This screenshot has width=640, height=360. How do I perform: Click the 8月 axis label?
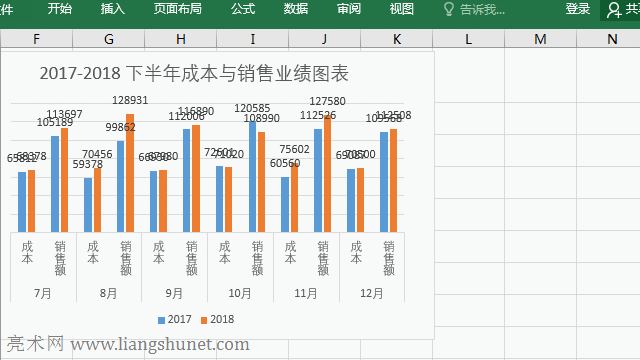coord(109,293)
